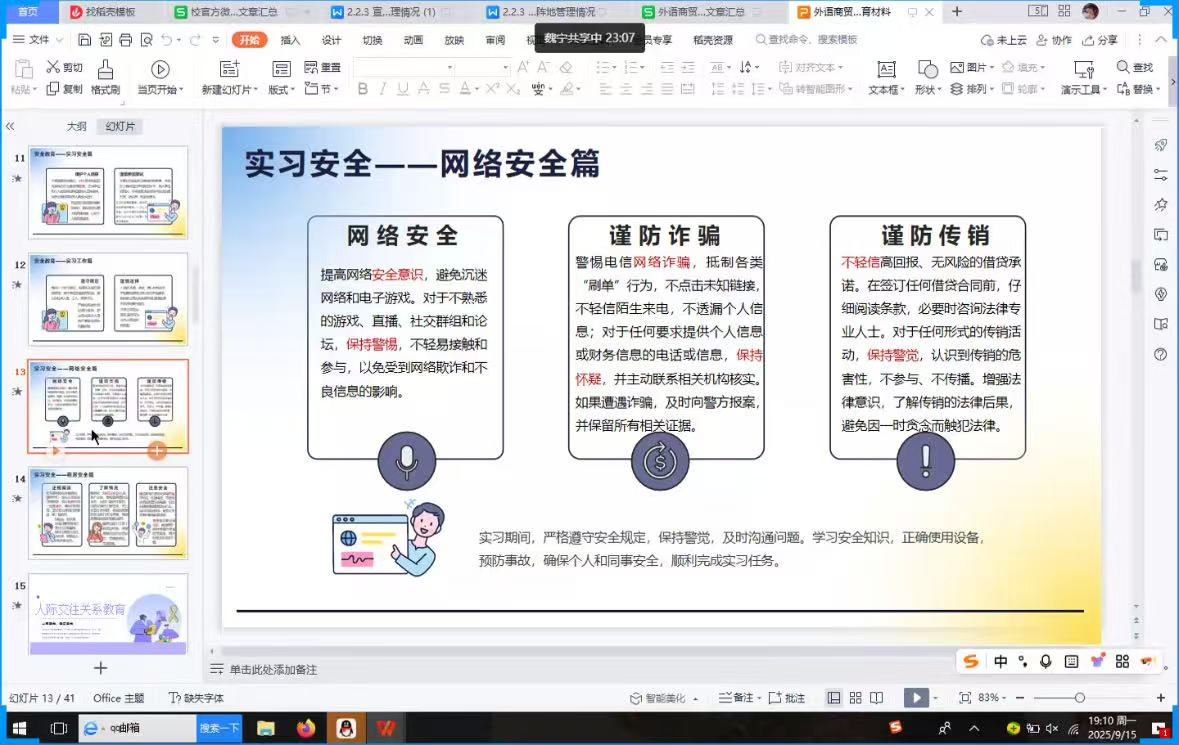This screenshot has width=1179, height=745.
Task: Click the New Slide (新建幻灯片) icon
Action: [229, 69]
